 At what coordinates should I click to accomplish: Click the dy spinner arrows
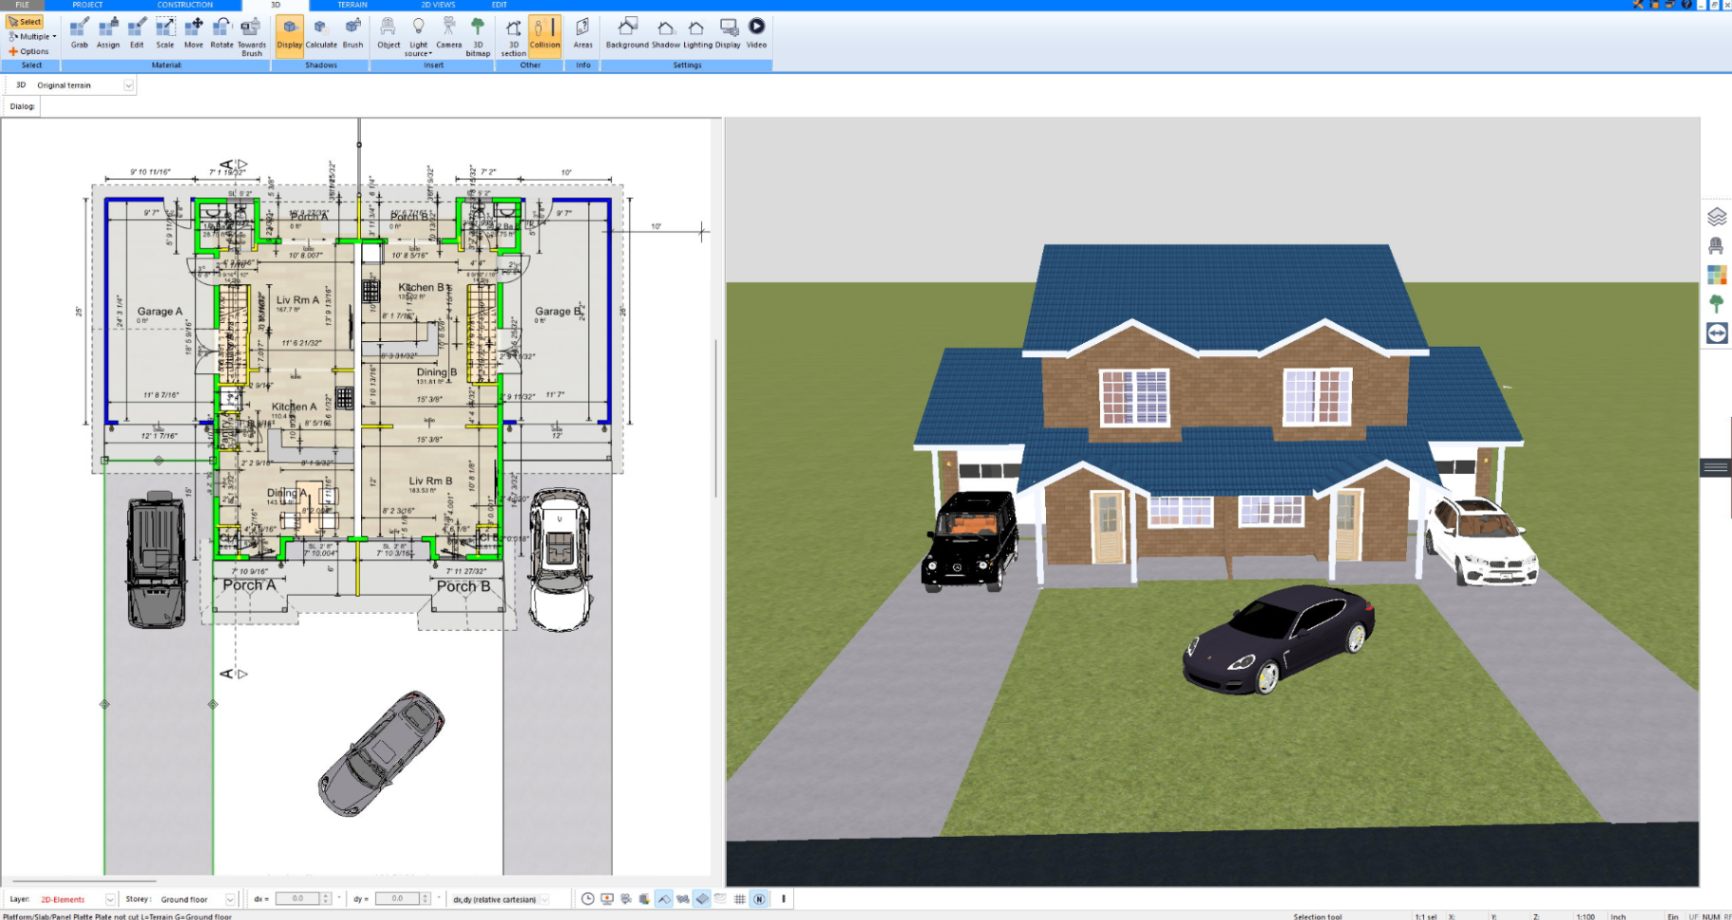(x=426, y=899)
